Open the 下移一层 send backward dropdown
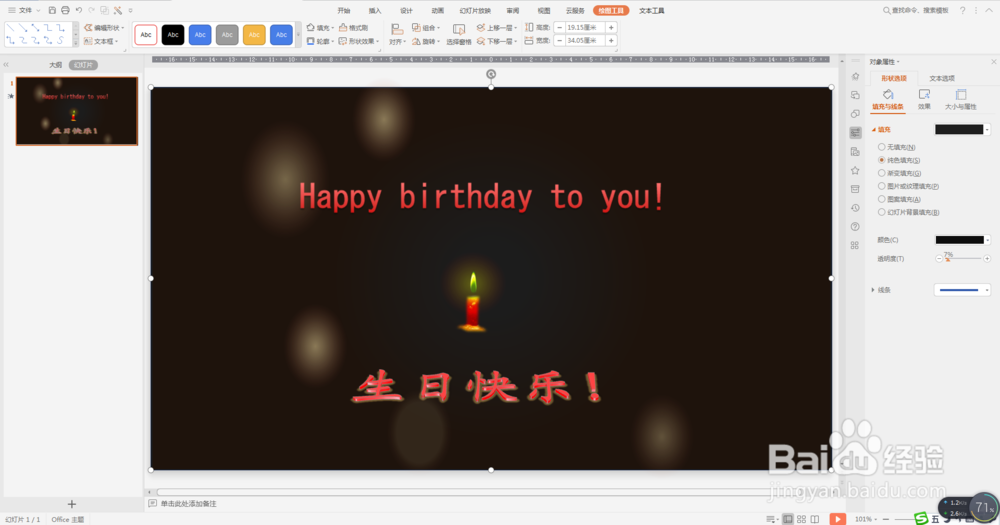 pos(497,41)
